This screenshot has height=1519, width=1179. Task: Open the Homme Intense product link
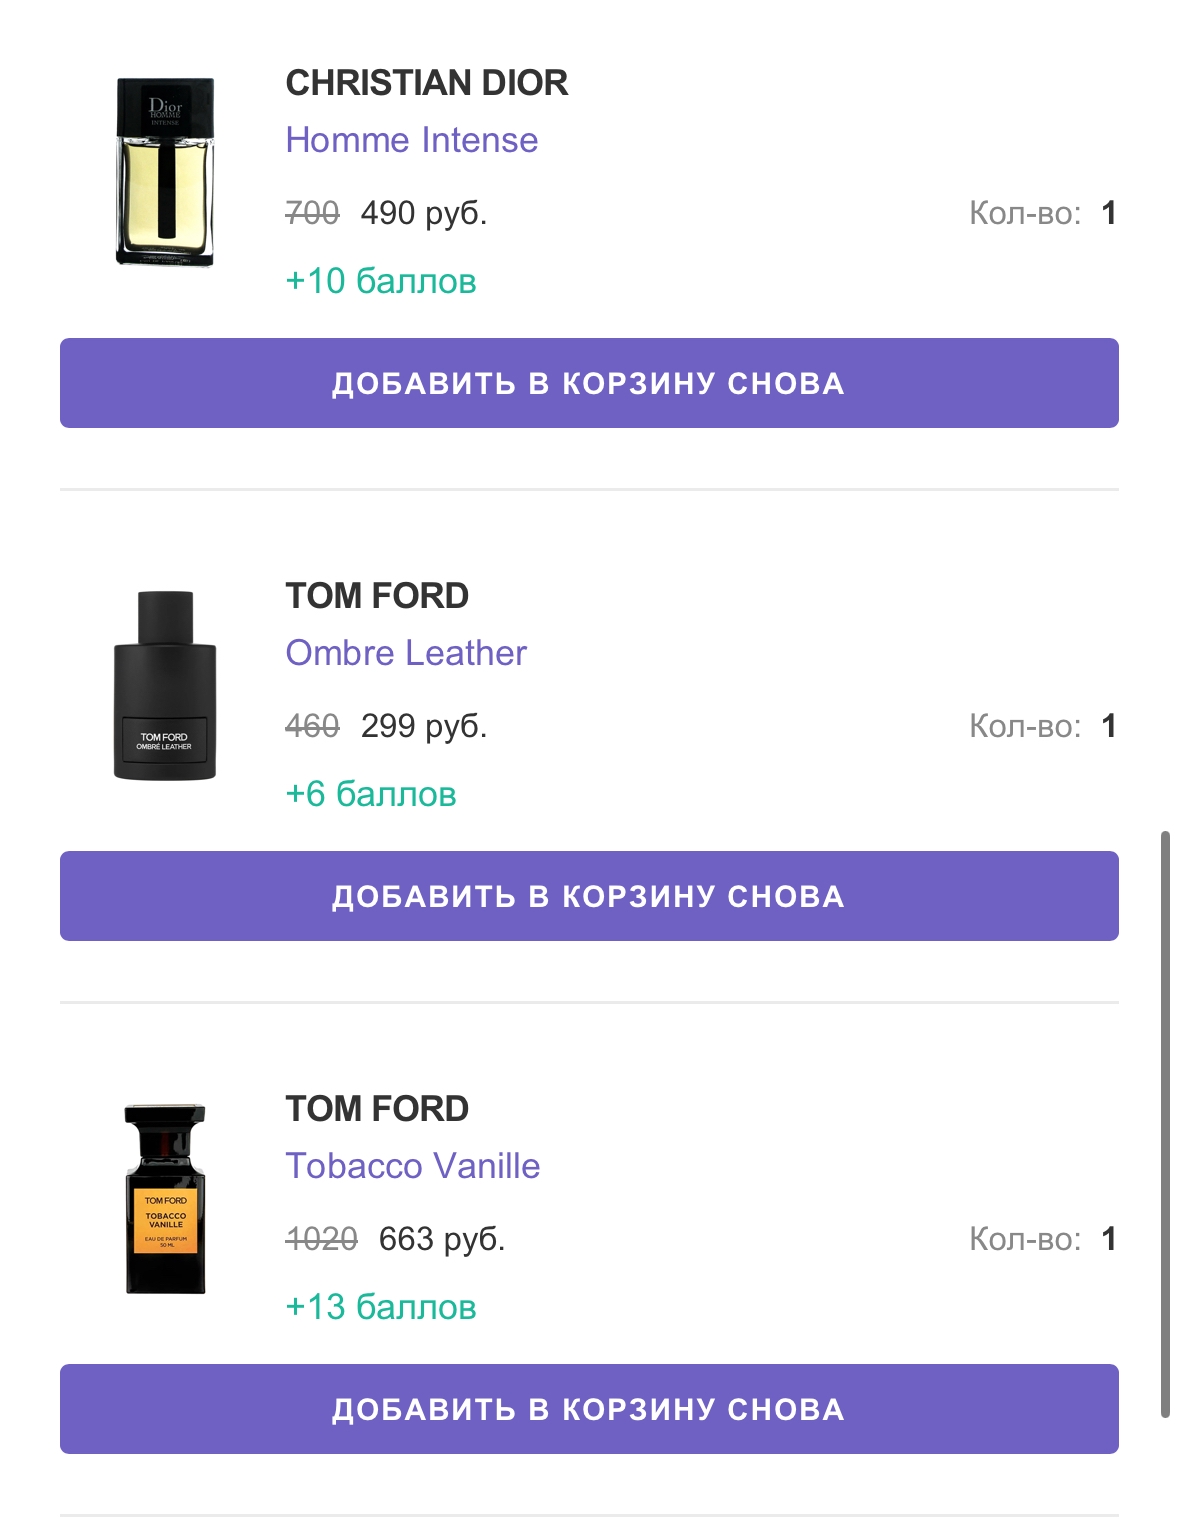411,140
